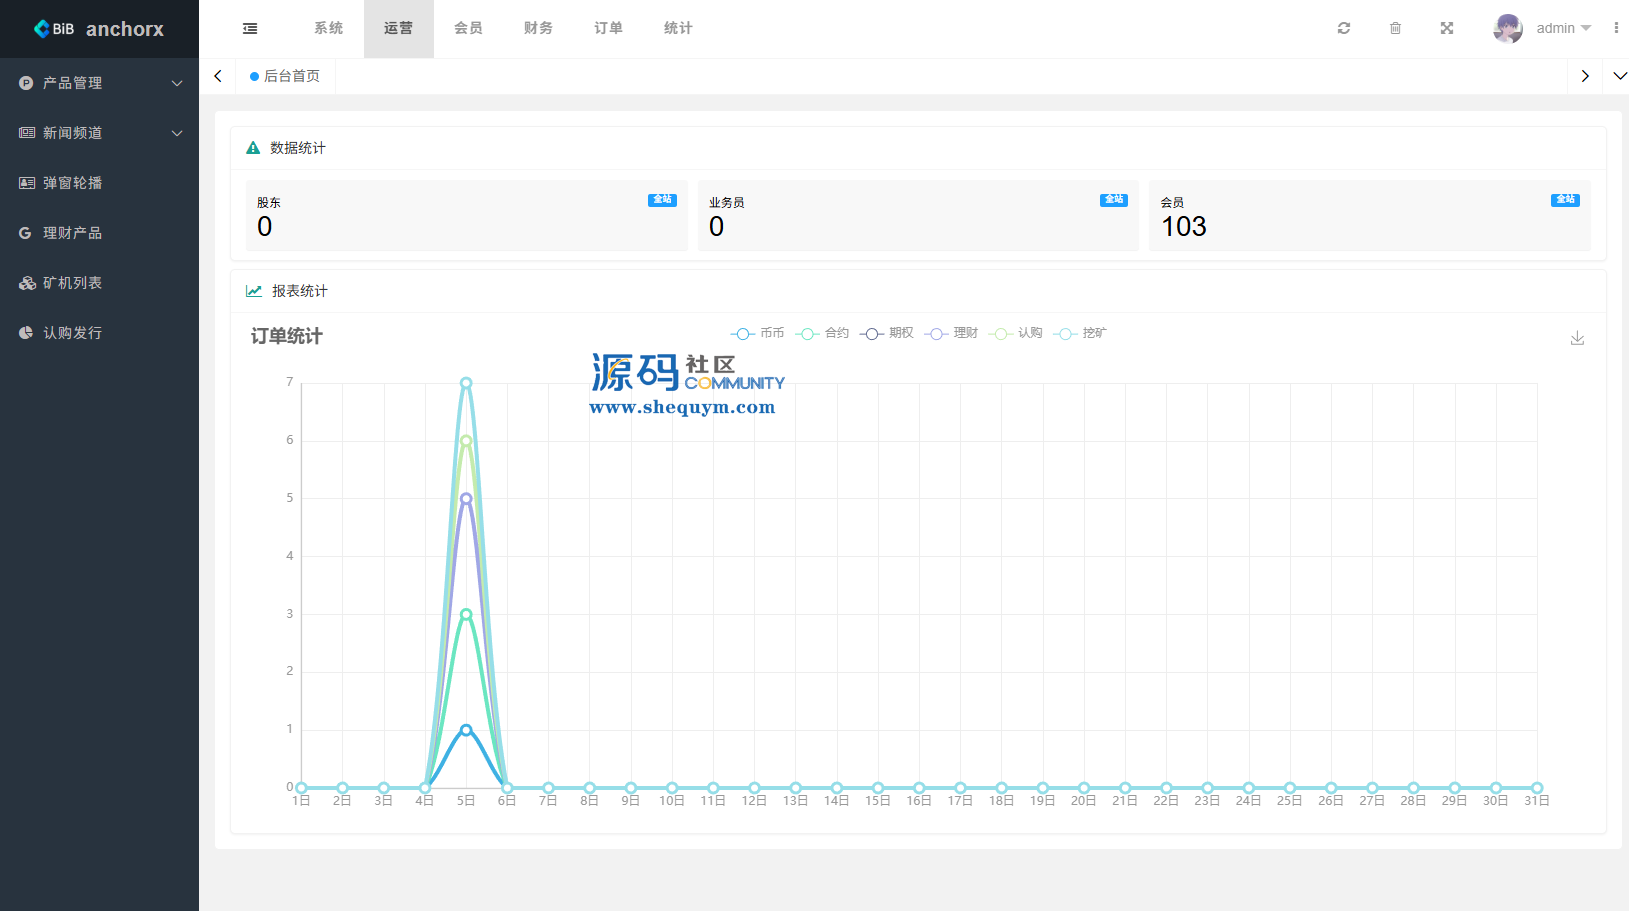
Task: Select the 会员 top navigation item
Action: pyautogui.click(x=468, y=29)
